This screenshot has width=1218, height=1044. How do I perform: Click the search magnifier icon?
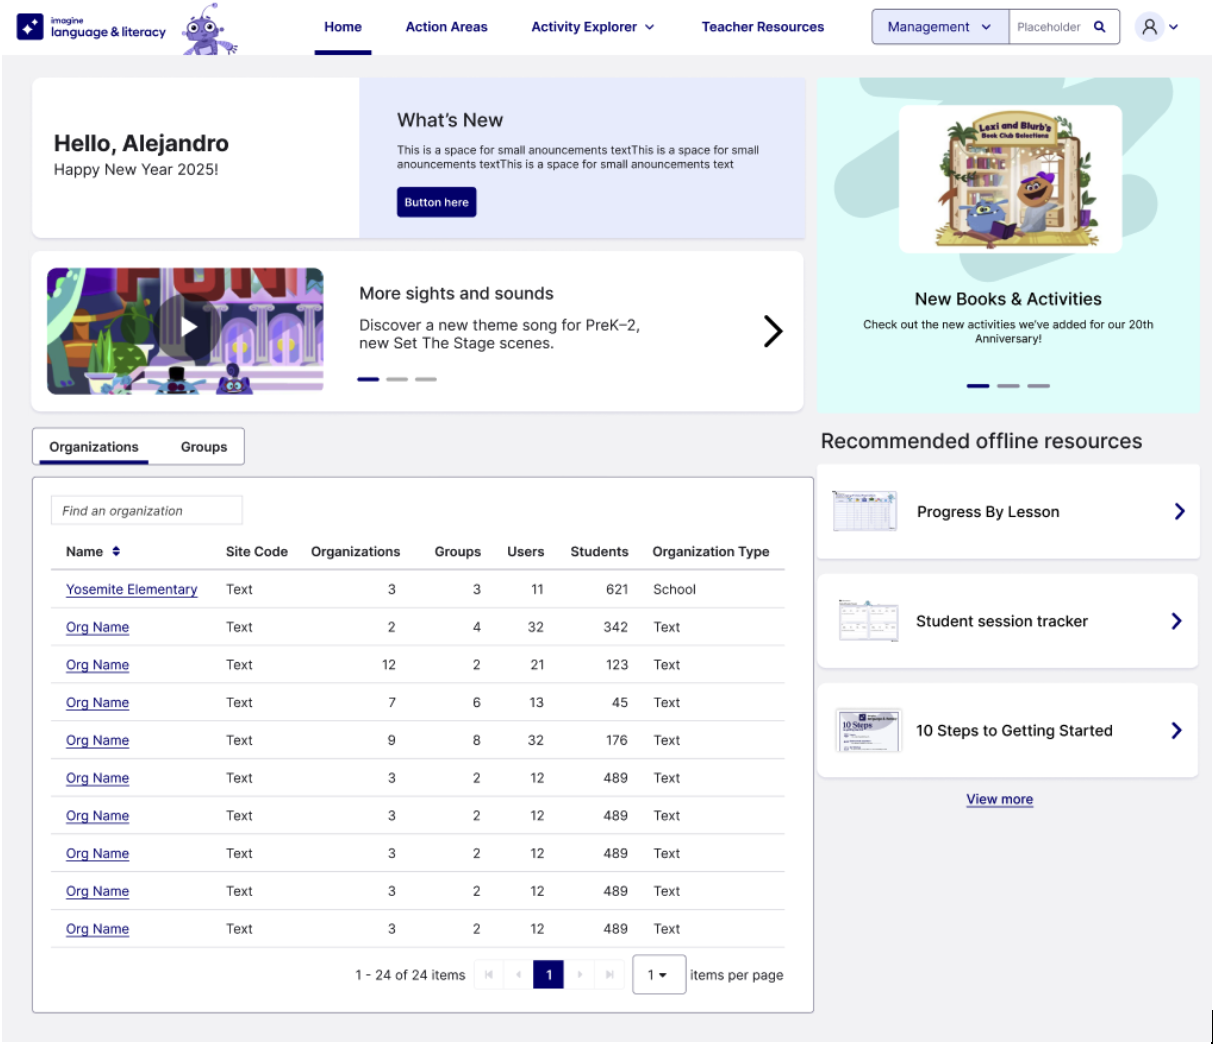[1099, 27]
